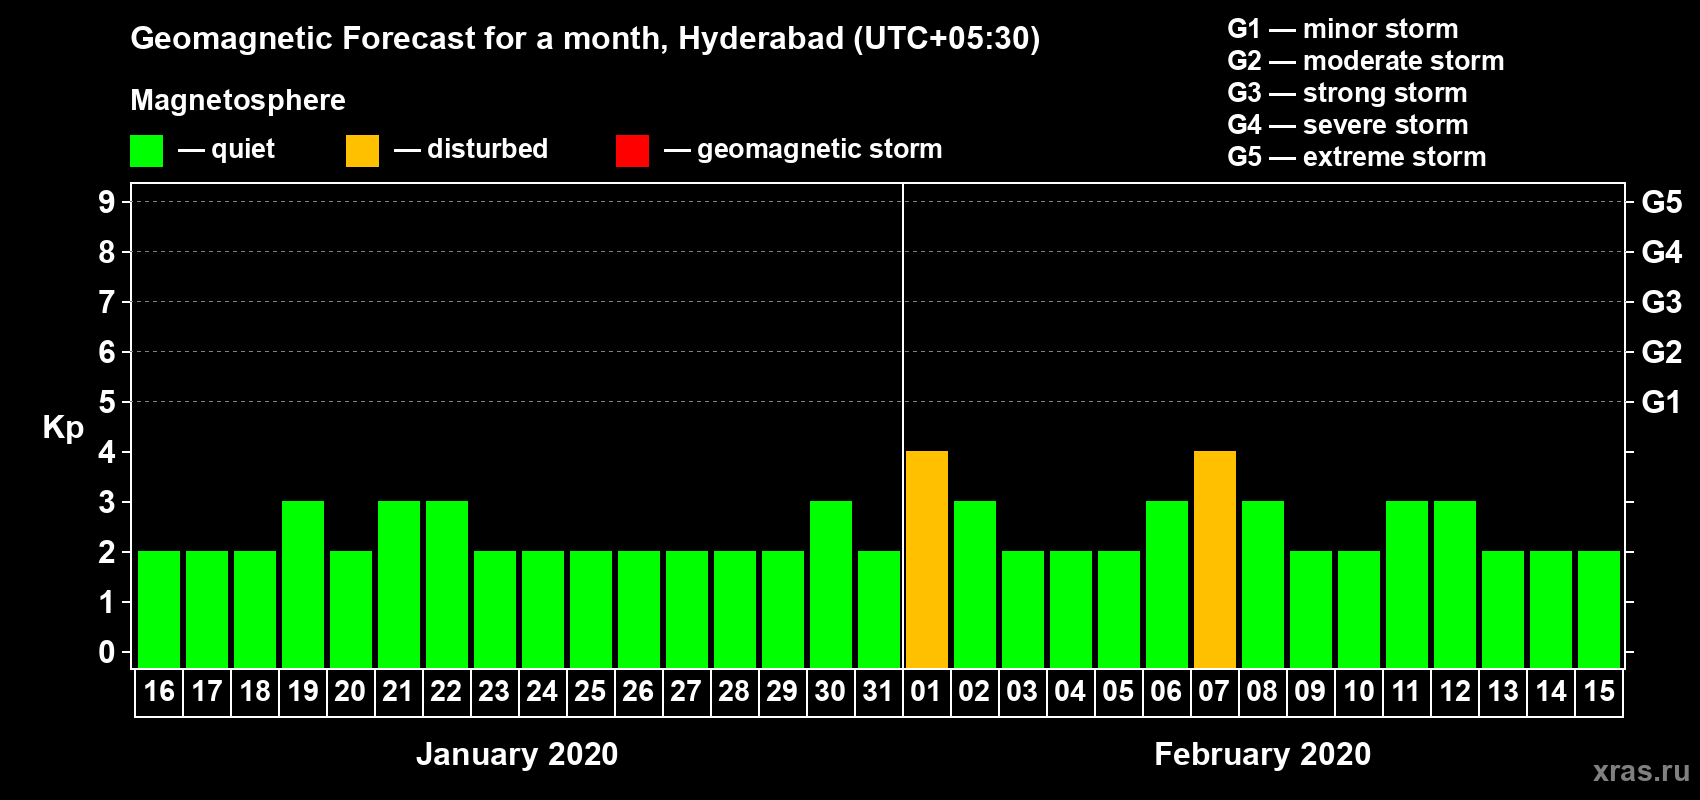Click the 'G2 — moderate storm' legend line
Viewport: 1700px width, 800px height.
1366,61
